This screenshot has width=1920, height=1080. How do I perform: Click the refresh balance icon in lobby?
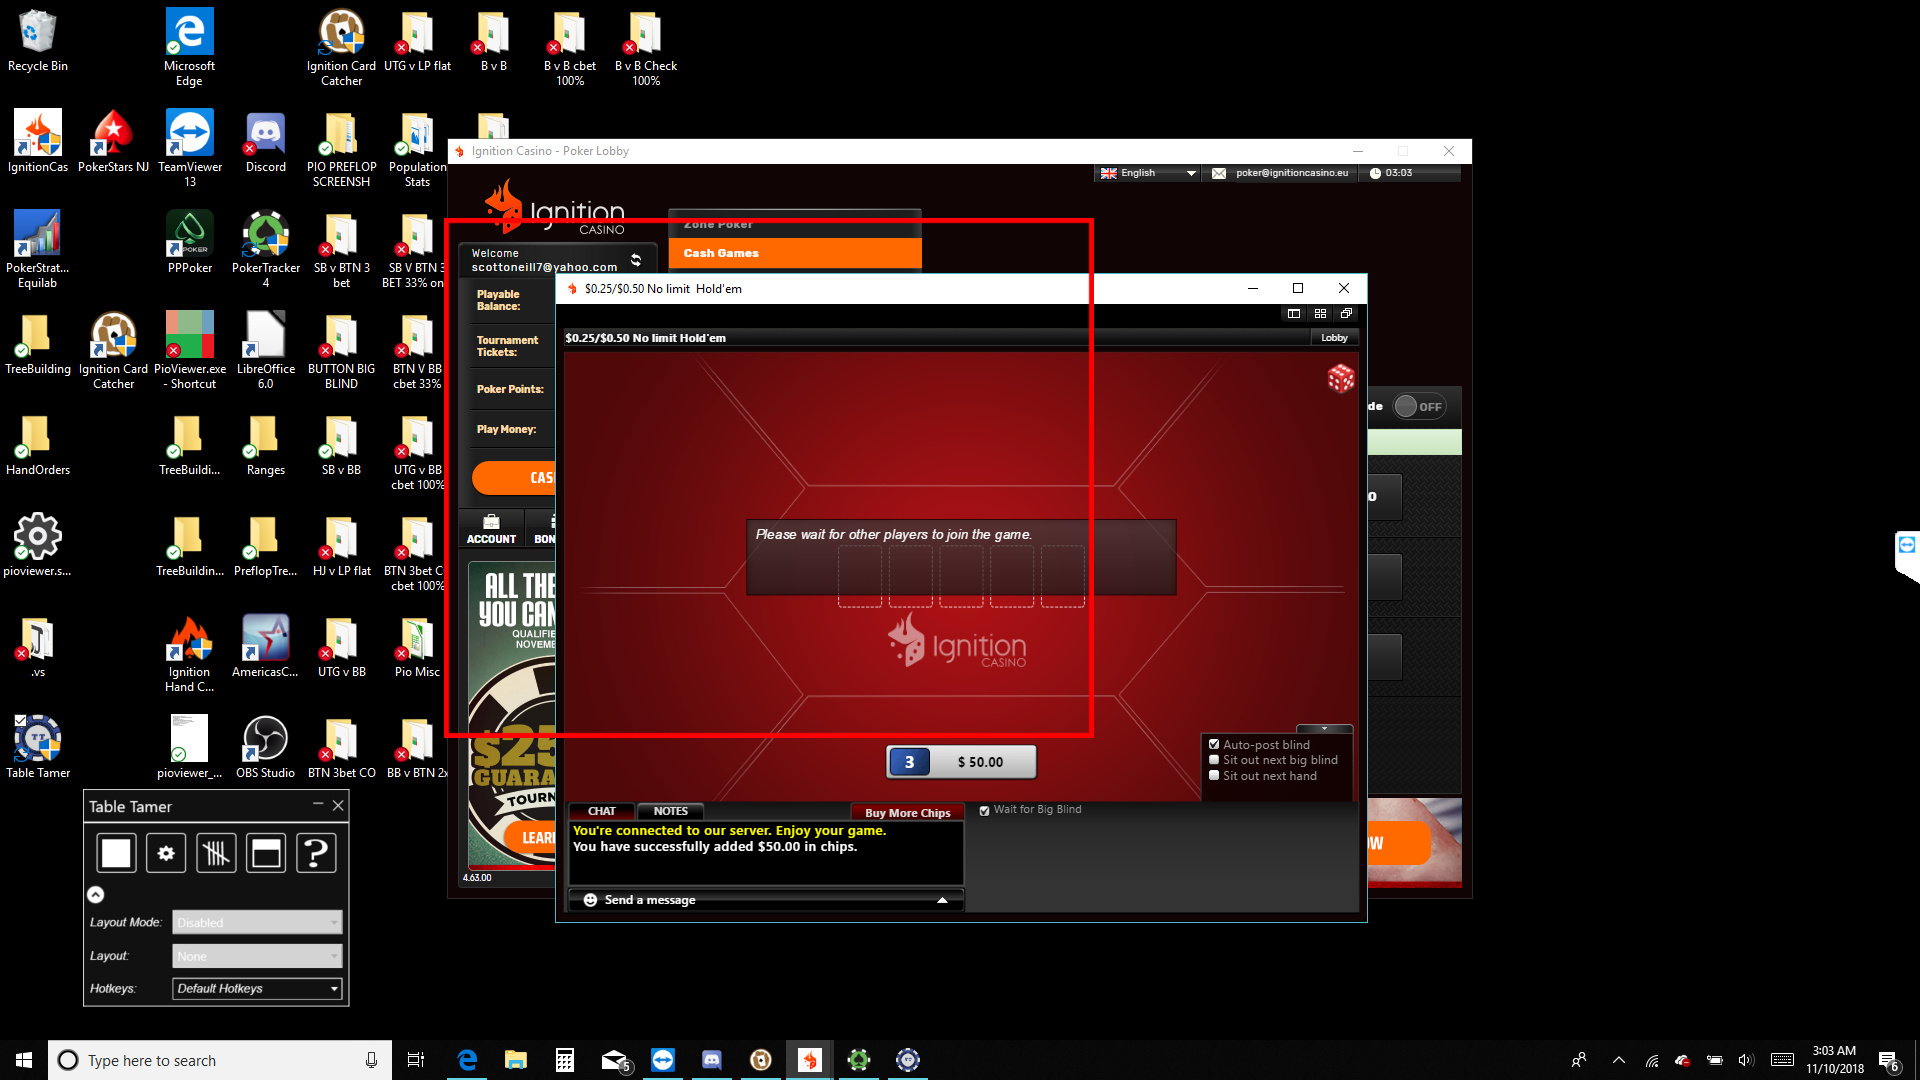[x=636, y=260]
